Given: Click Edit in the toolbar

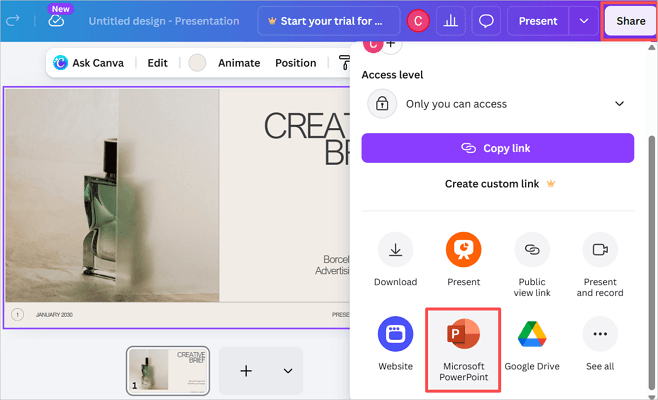Looking at the screenshot, I should coord(157,63).
